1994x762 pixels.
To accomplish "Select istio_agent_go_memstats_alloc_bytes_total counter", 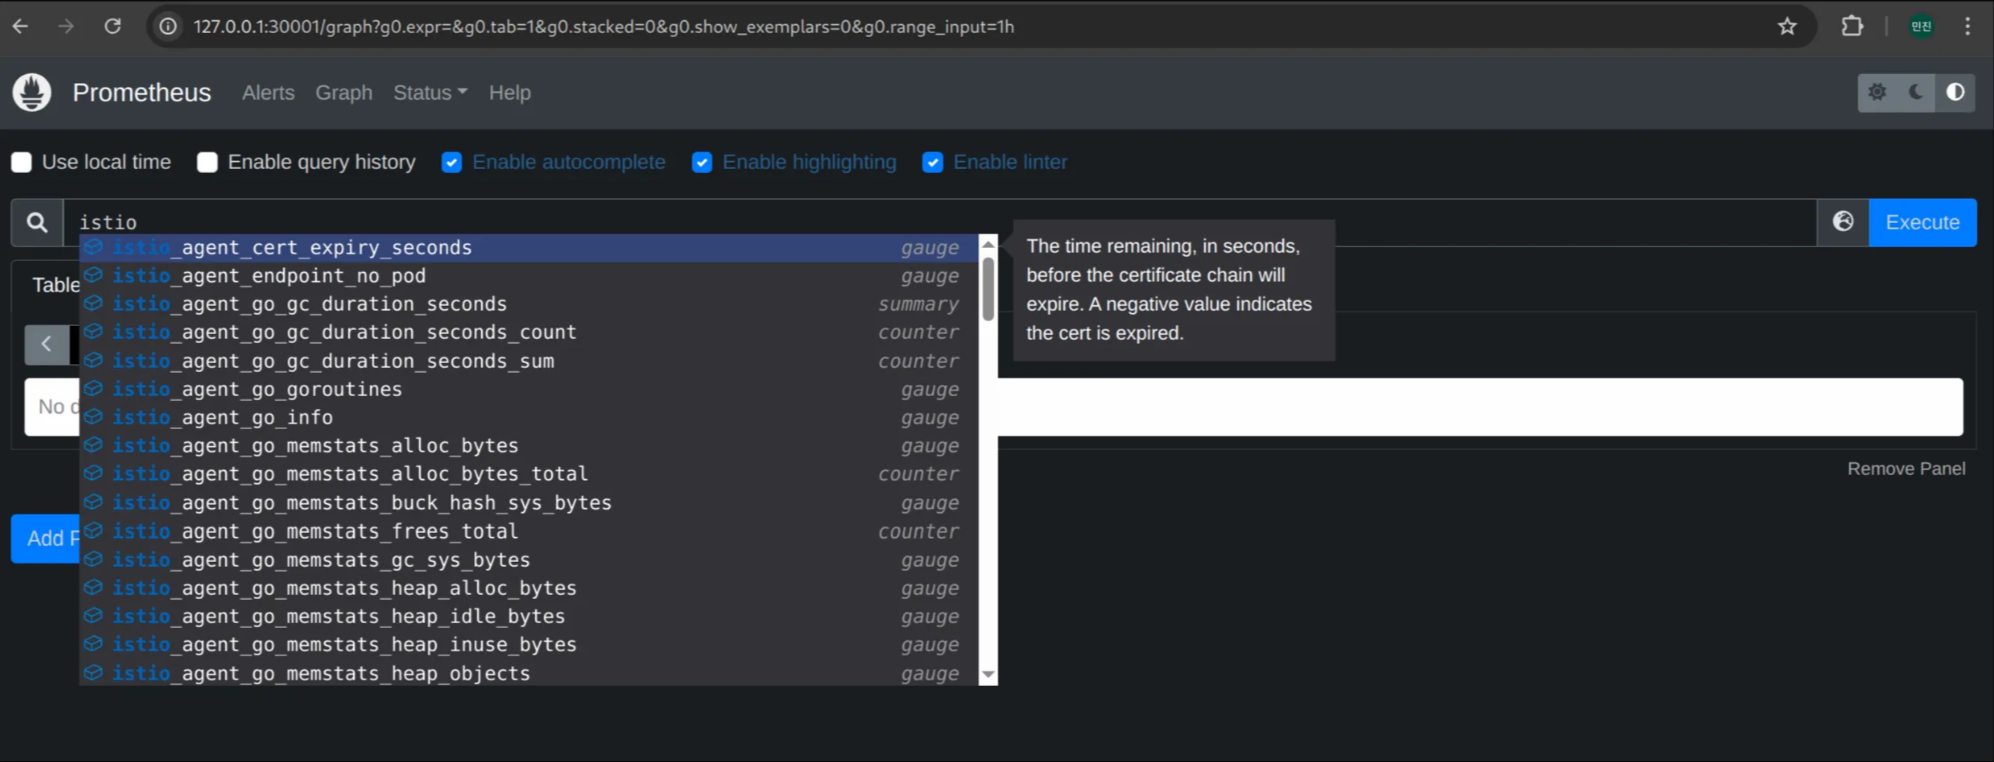I will tap(529, 474).
